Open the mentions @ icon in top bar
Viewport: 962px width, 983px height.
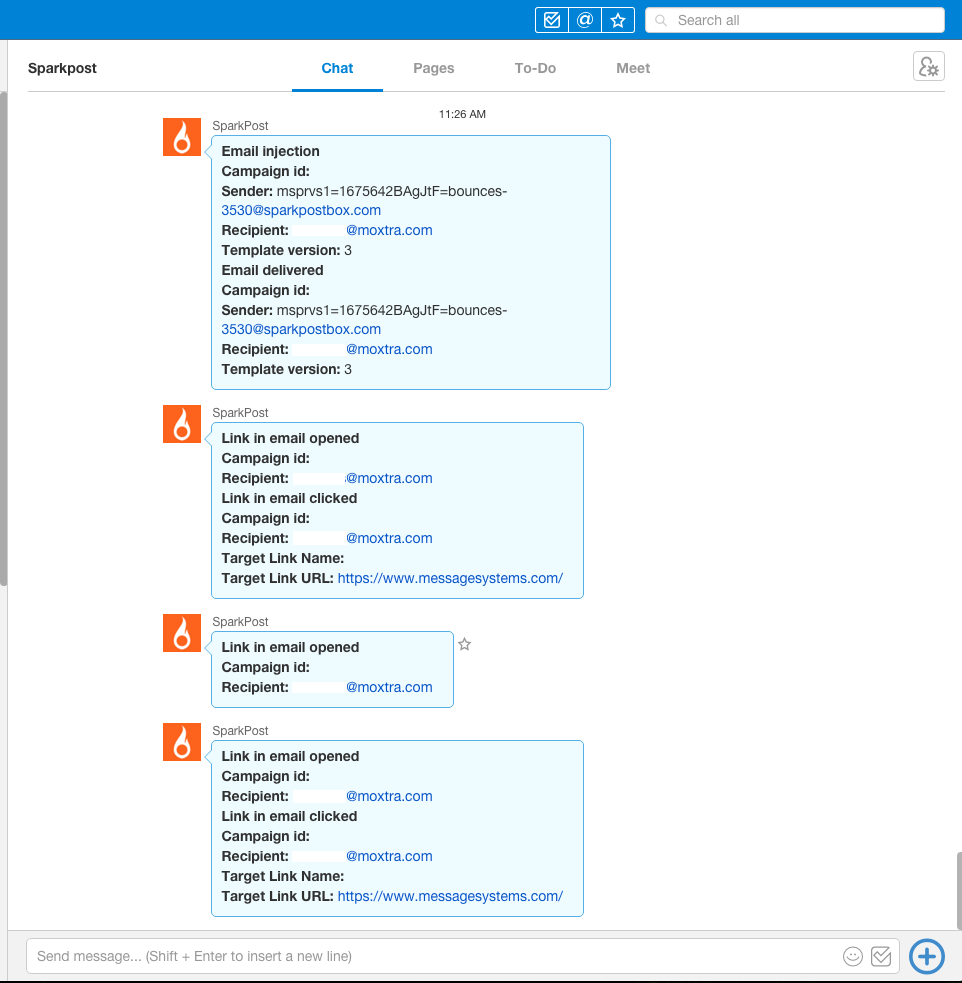[585, 20]
